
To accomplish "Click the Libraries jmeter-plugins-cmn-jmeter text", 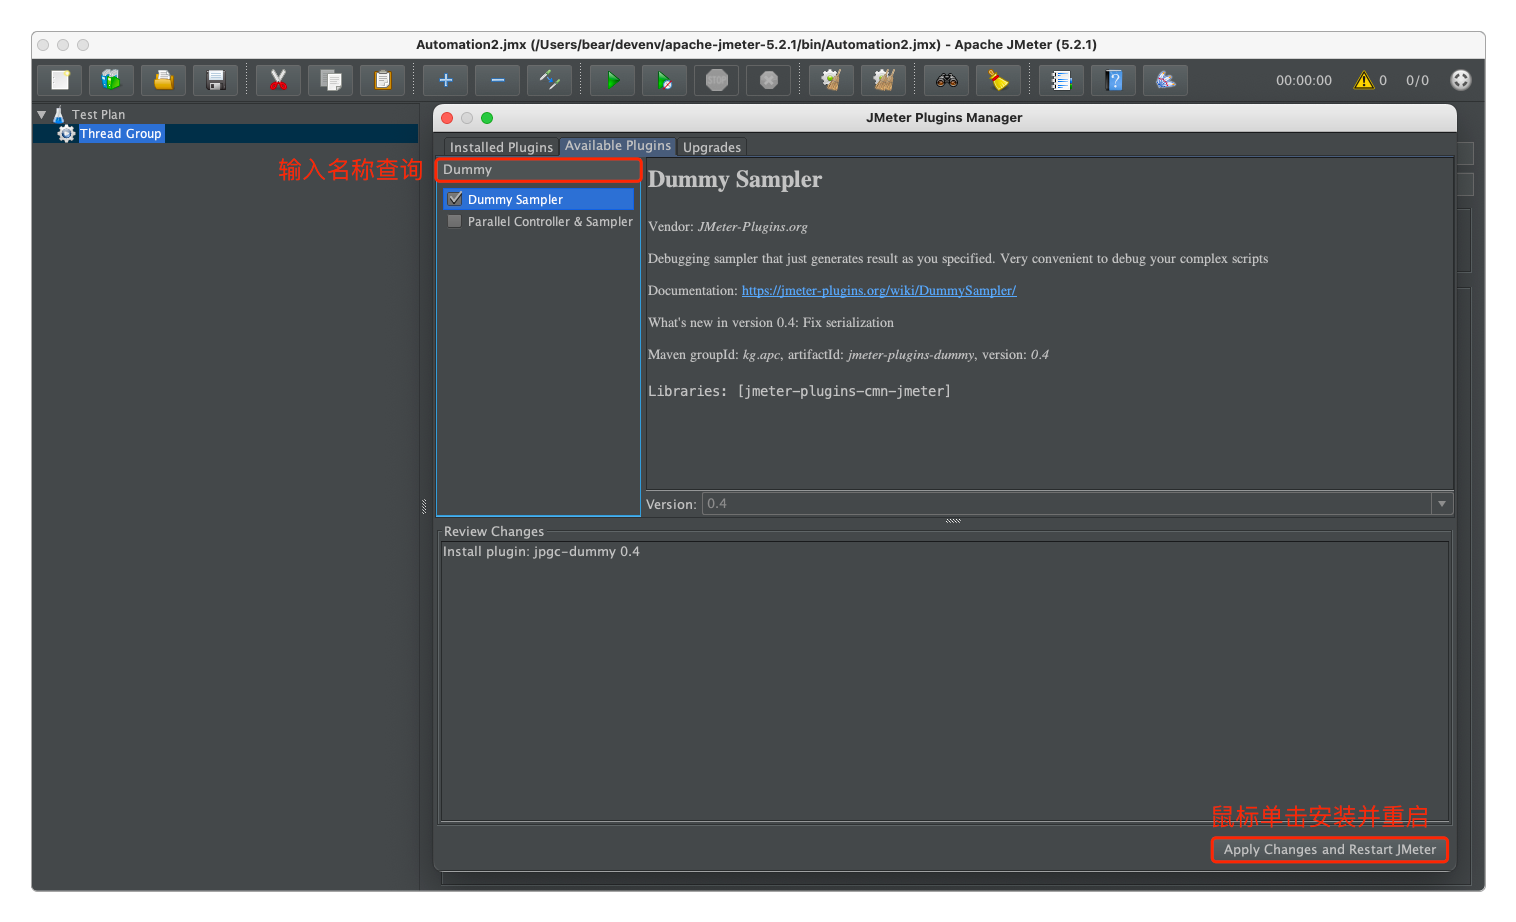I will click(799, 391).
